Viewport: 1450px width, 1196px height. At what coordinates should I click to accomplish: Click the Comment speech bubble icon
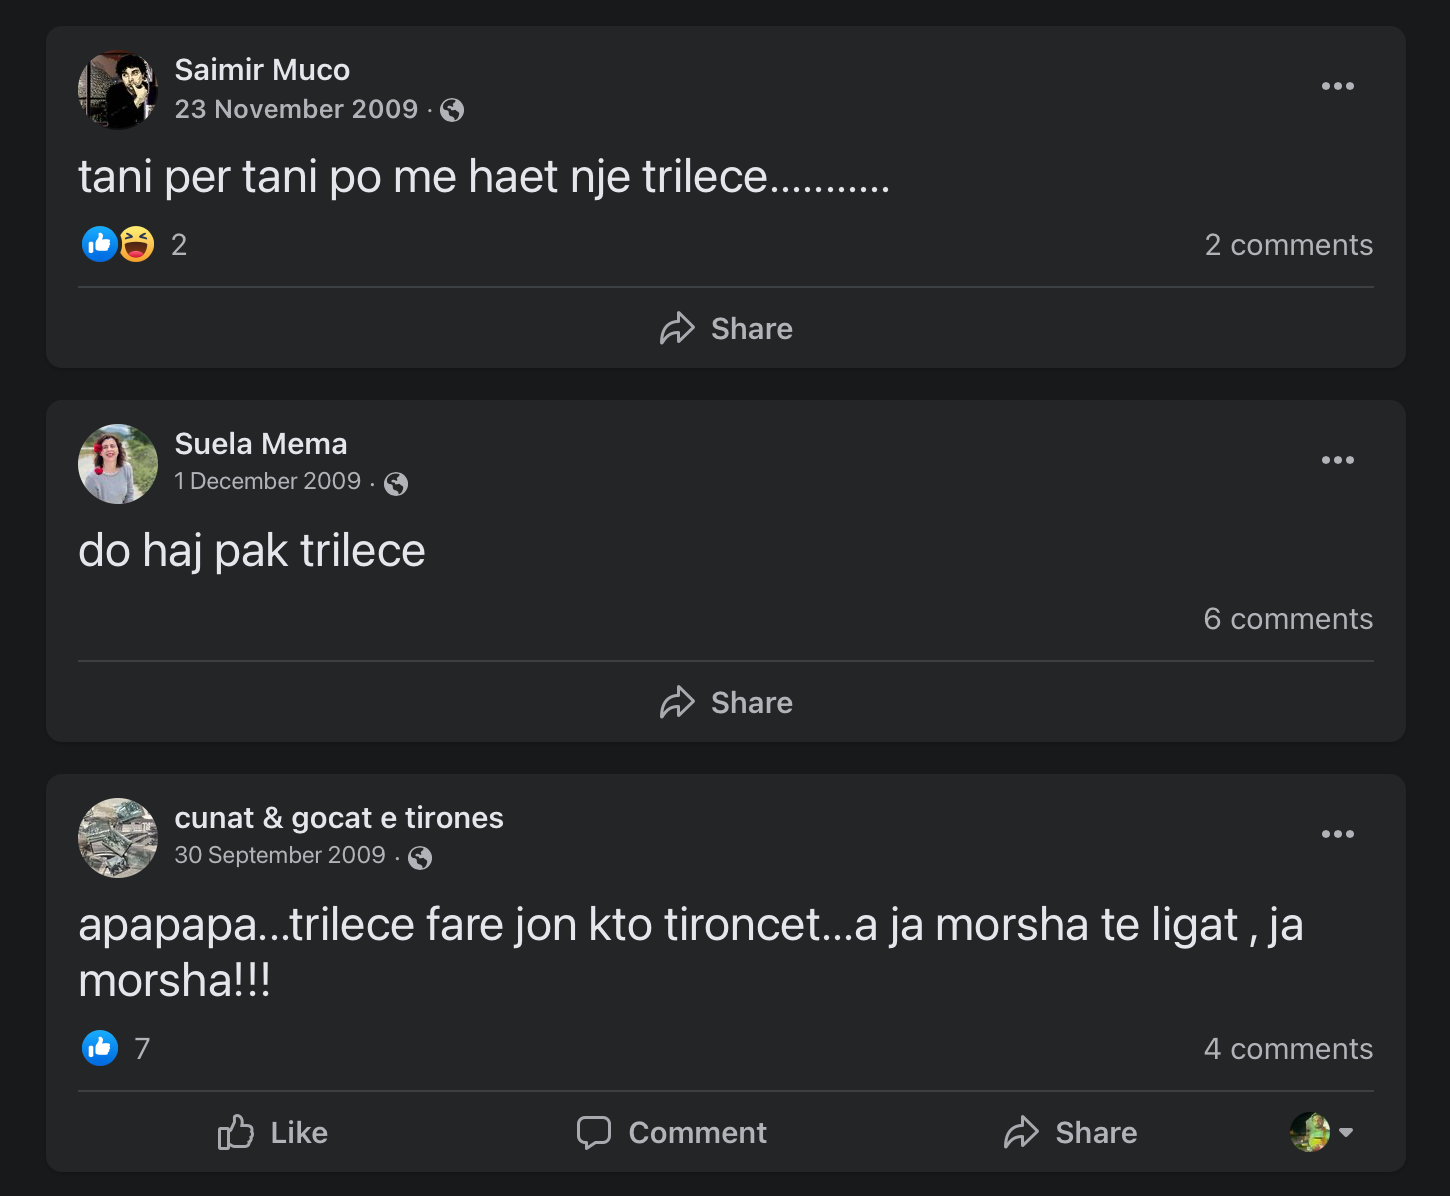594,1132
